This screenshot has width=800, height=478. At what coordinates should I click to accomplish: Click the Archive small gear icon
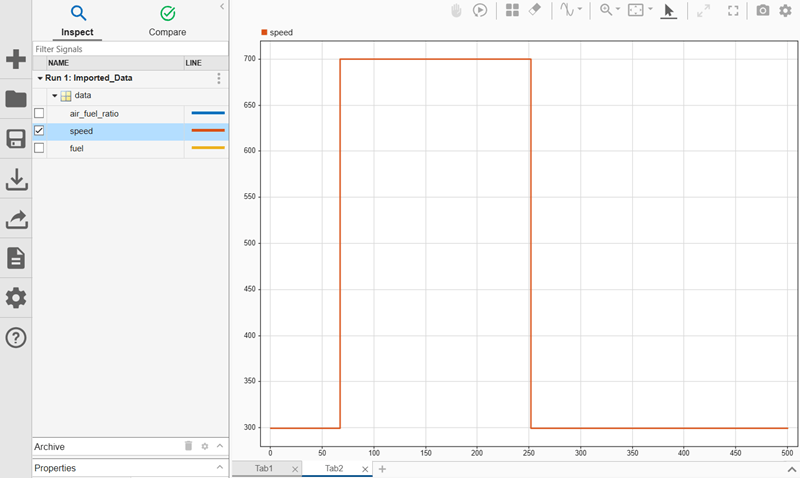205,446
